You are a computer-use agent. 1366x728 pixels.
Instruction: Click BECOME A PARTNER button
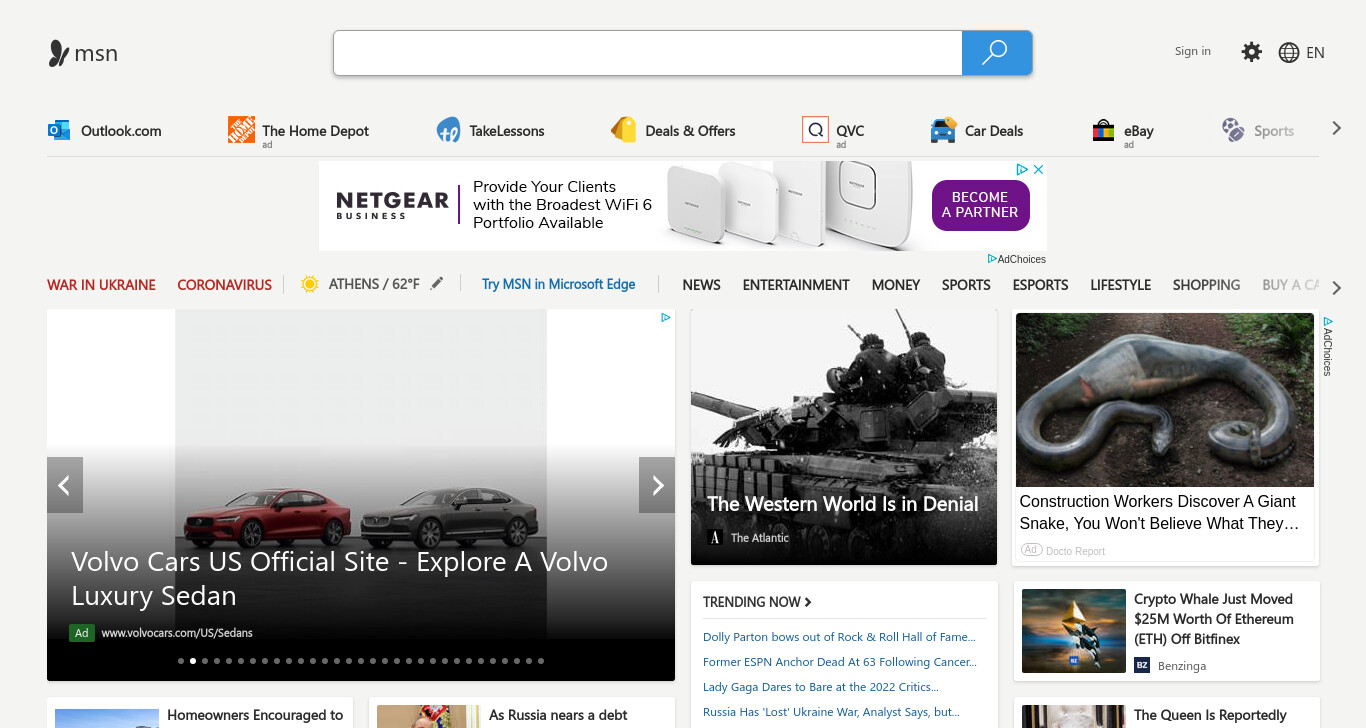[980, 205]
